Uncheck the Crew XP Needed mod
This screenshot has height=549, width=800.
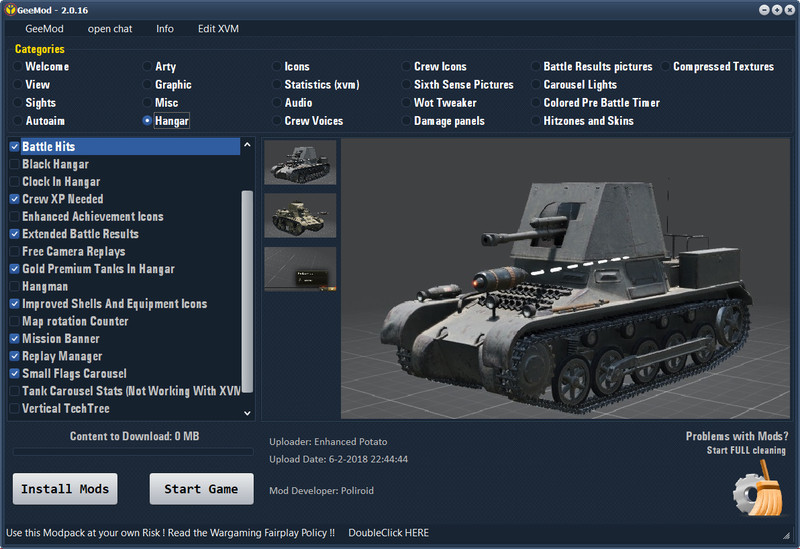coord(15,199)
